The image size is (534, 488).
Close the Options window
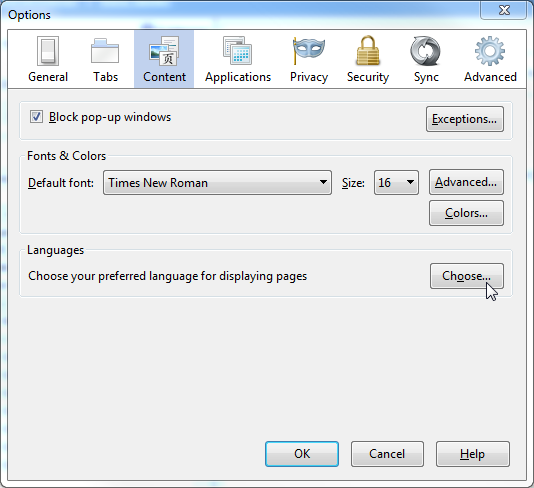[503, 10]
